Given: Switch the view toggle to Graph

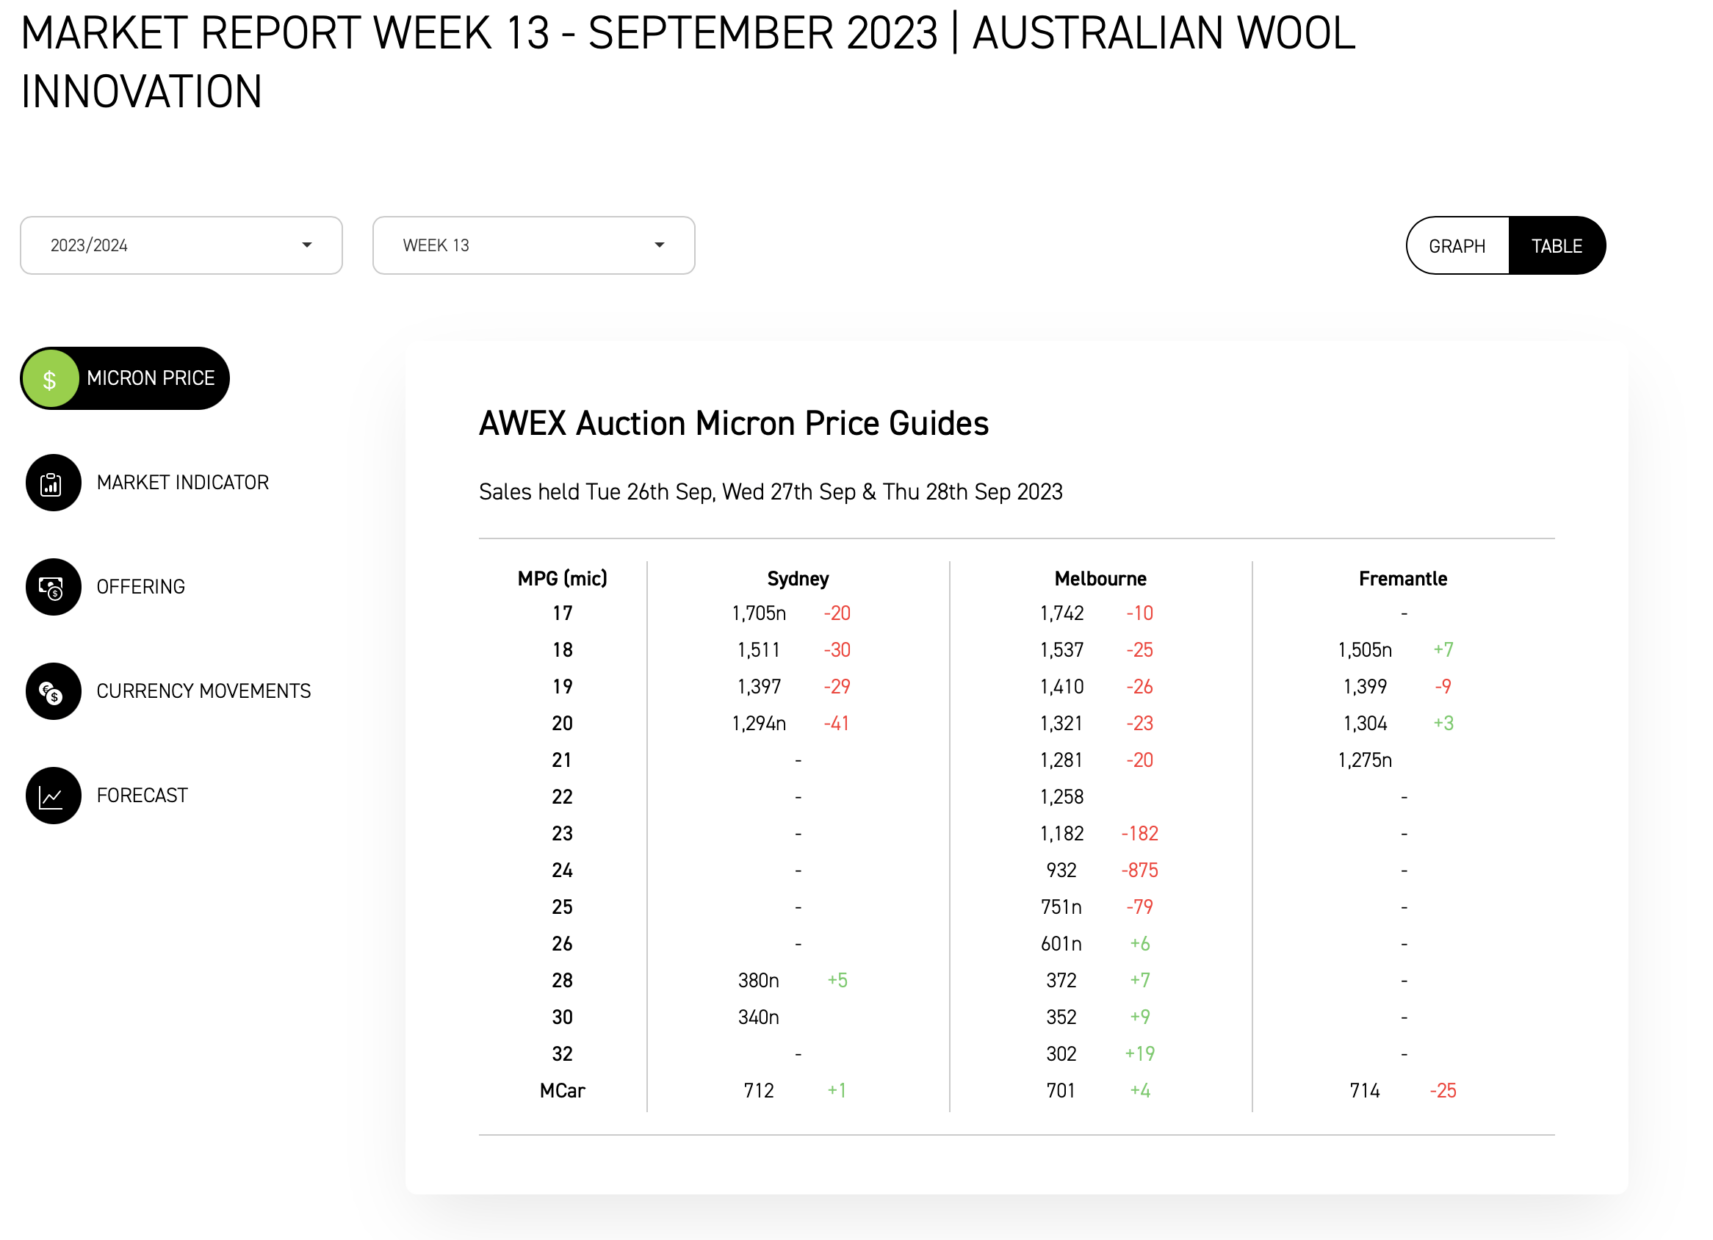Looking at the screenshot, I should click(1457, 245).
